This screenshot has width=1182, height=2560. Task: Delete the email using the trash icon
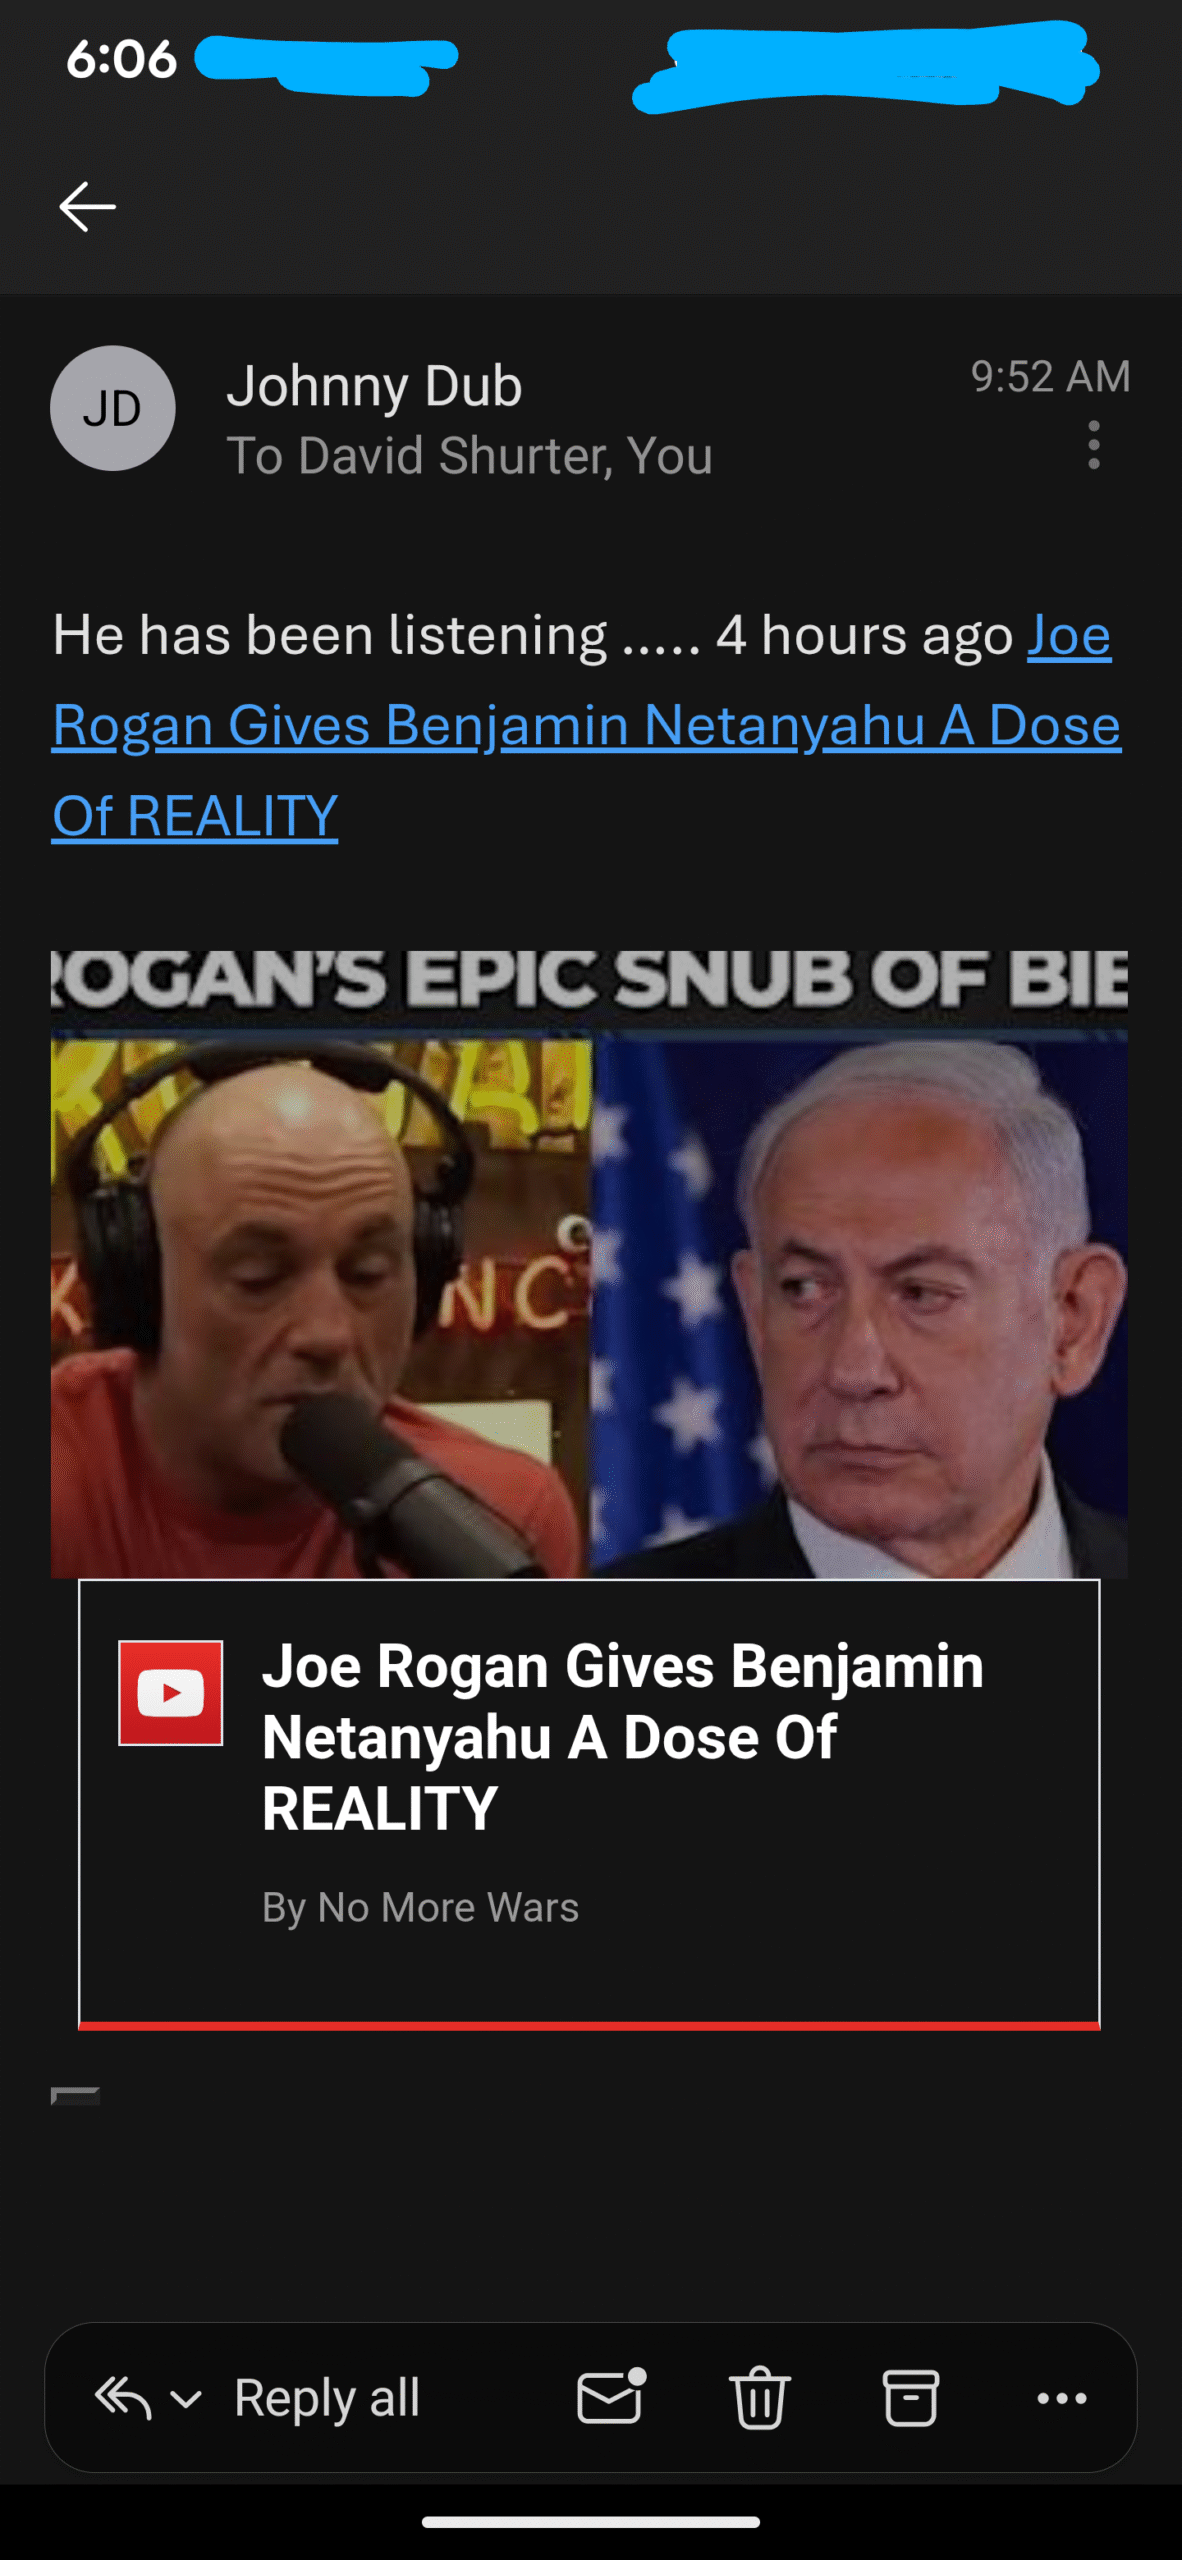click(x=760, y=2397)
